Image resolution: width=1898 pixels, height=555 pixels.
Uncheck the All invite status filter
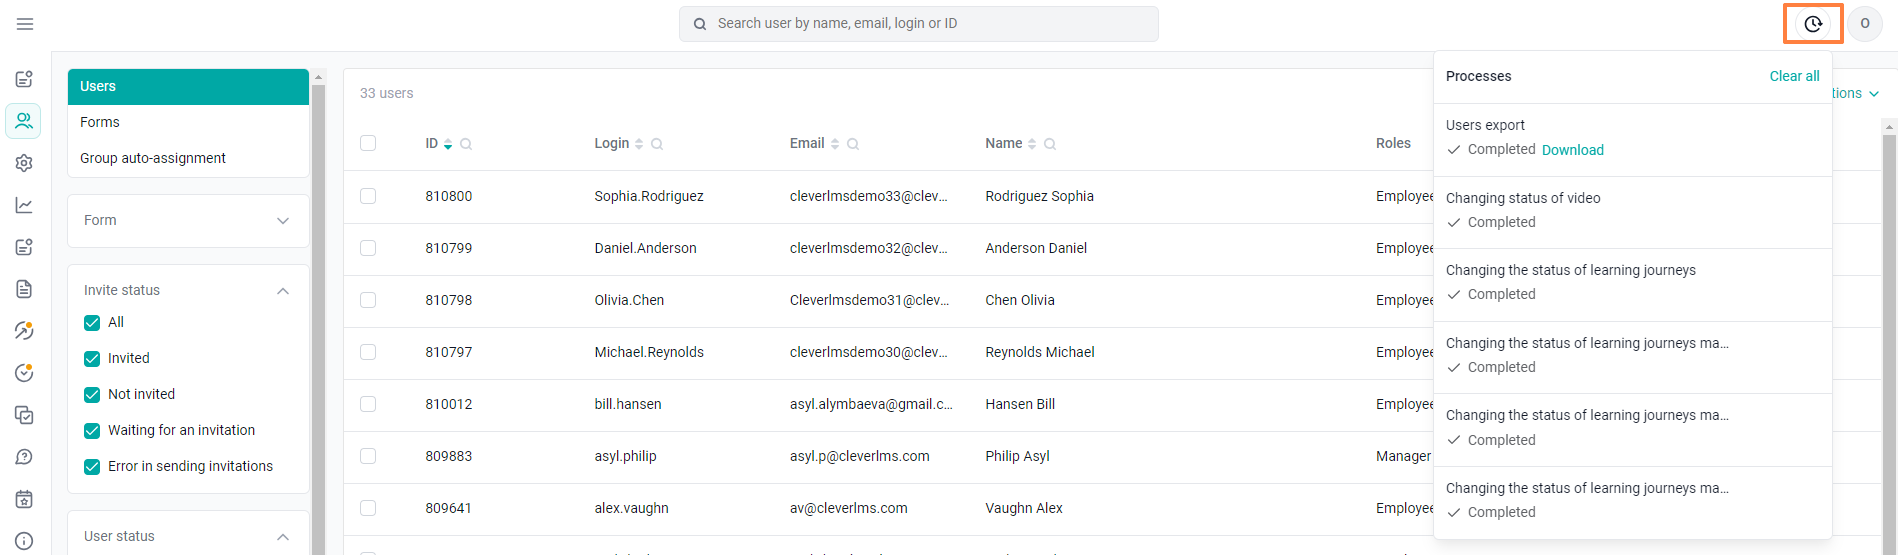click(92, 322)
